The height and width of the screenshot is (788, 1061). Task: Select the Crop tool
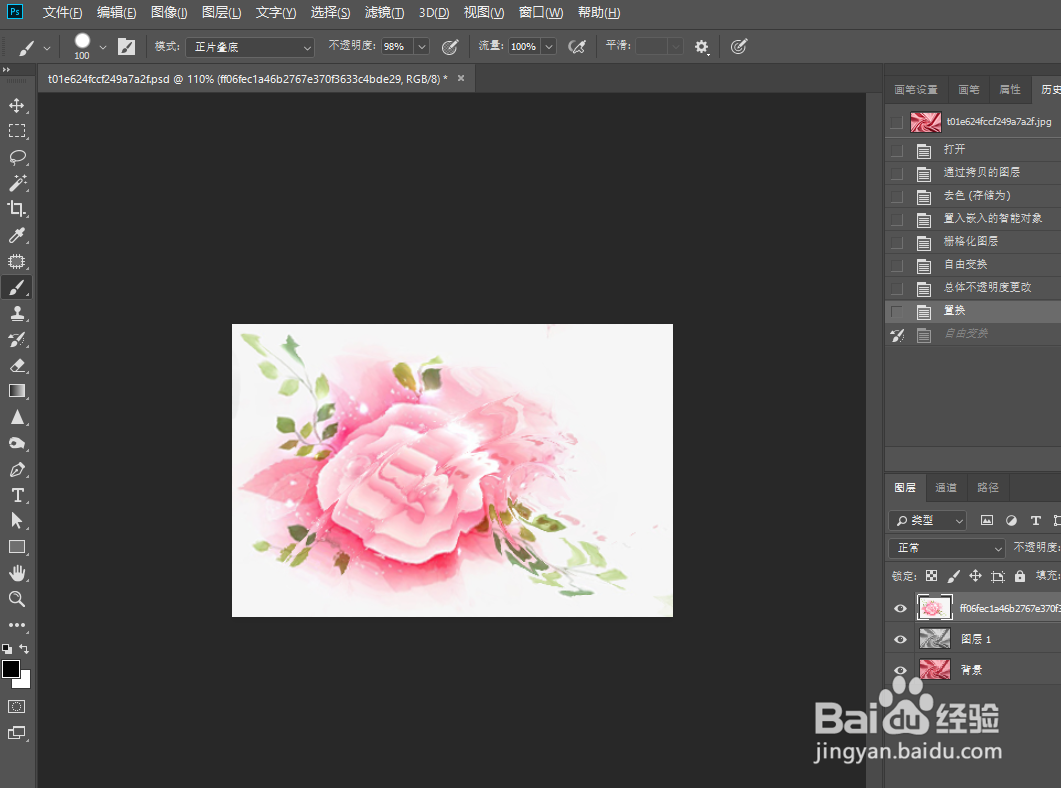click(17, 209)
